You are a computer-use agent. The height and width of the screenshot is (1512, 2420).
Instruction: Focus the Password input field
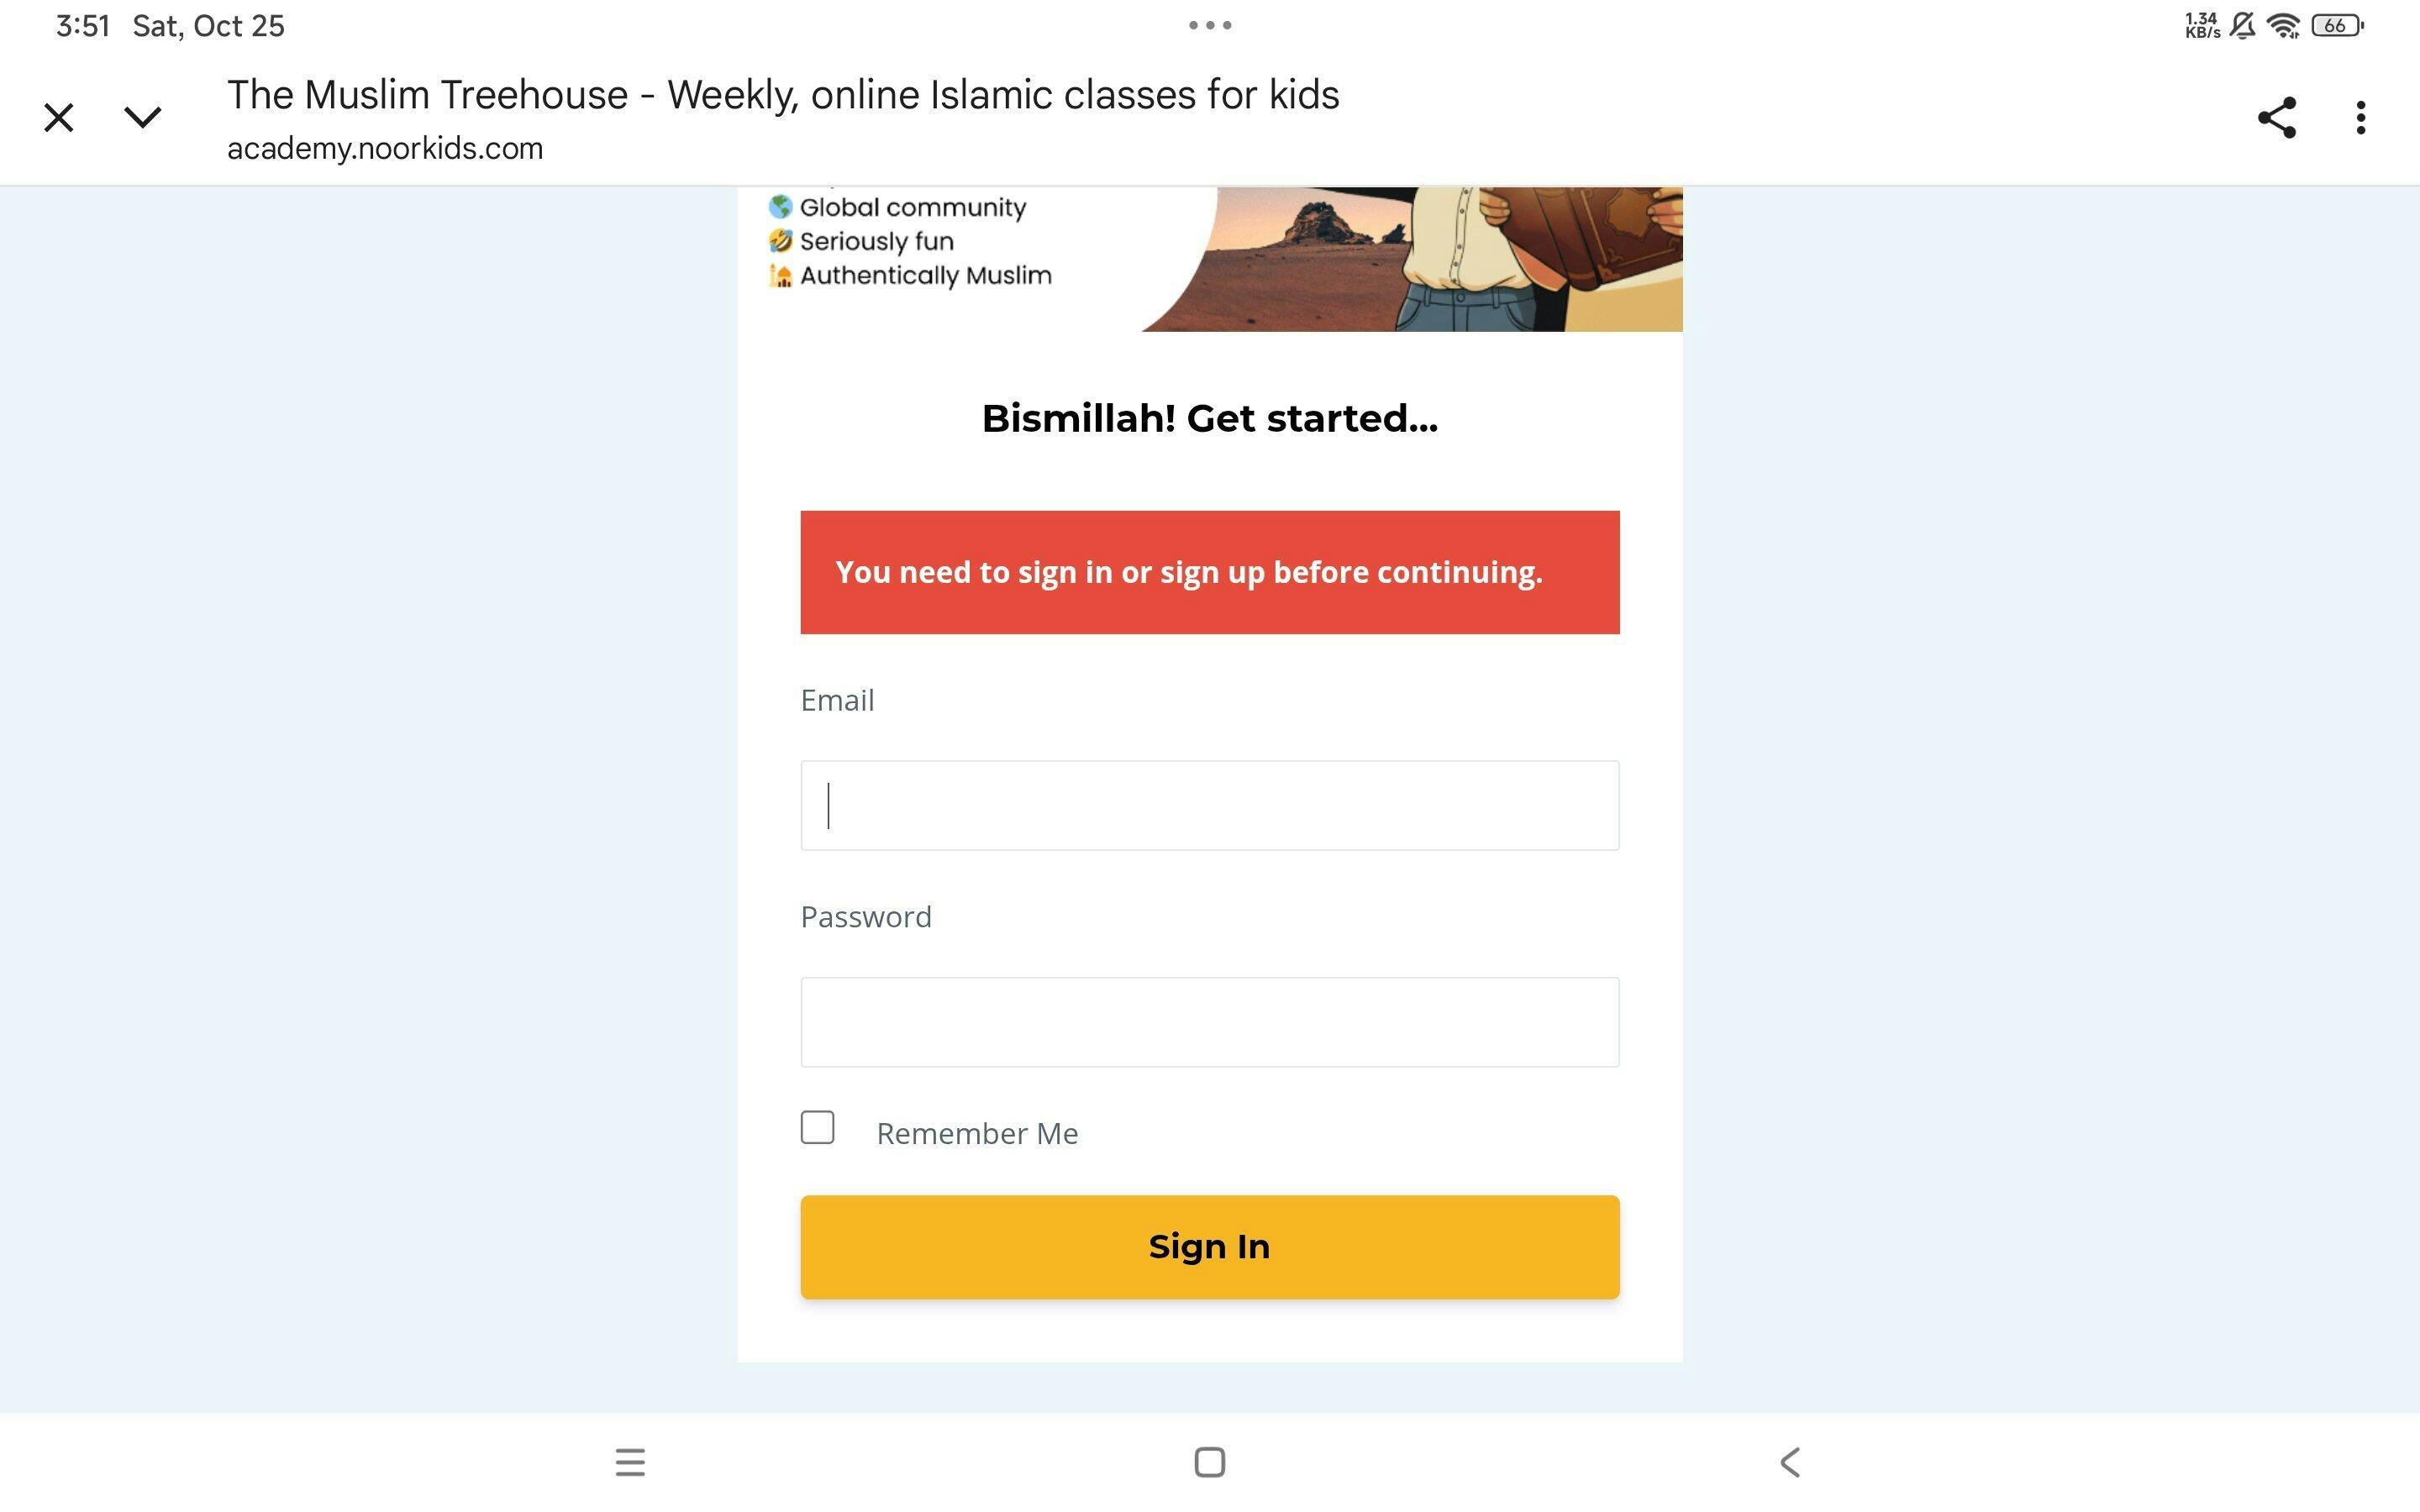click(1209, 1022)
